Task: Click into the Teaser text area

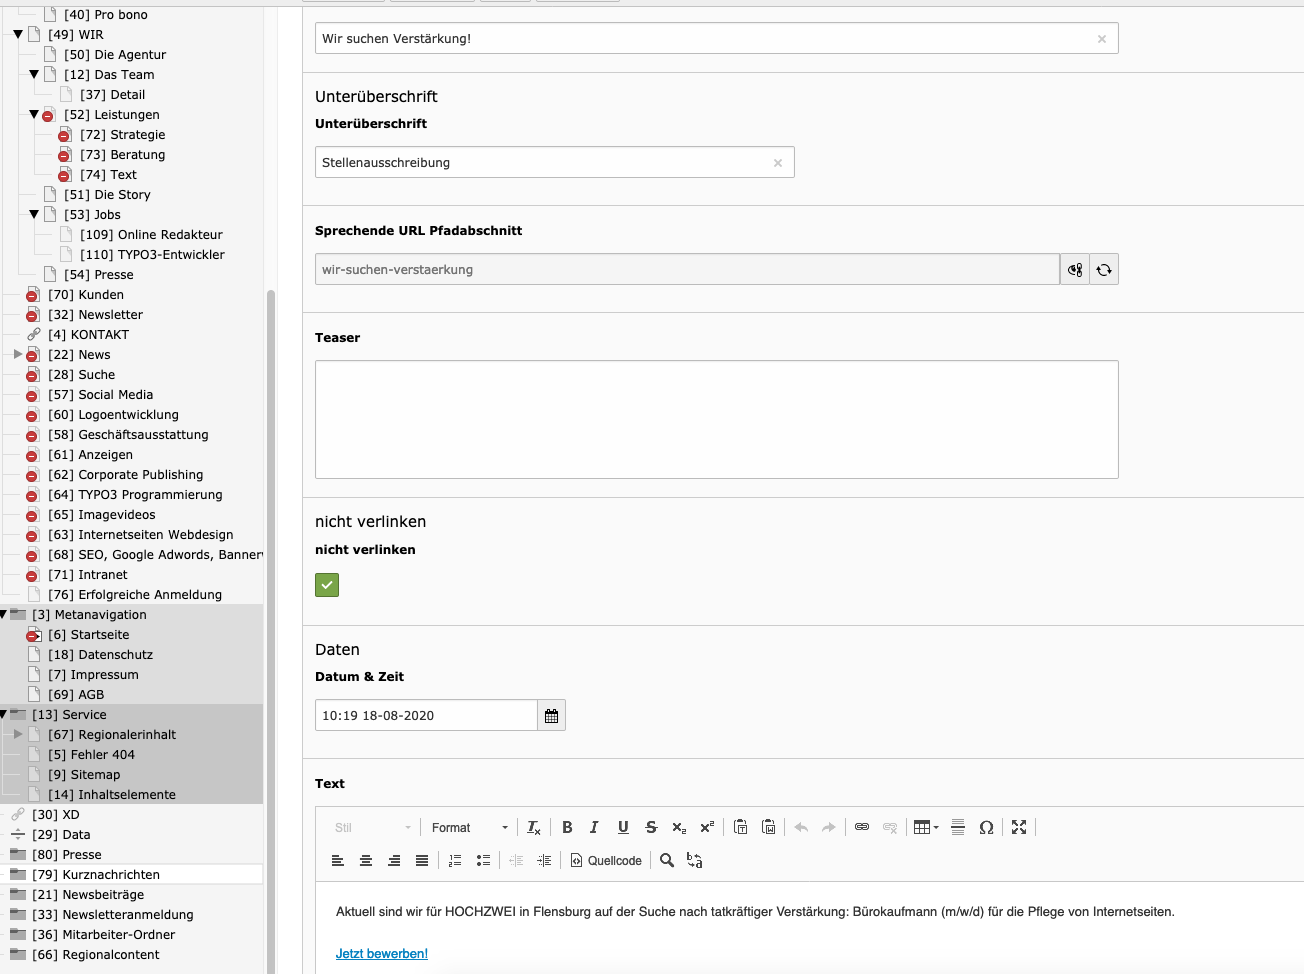Action: (x=716, y=419)
